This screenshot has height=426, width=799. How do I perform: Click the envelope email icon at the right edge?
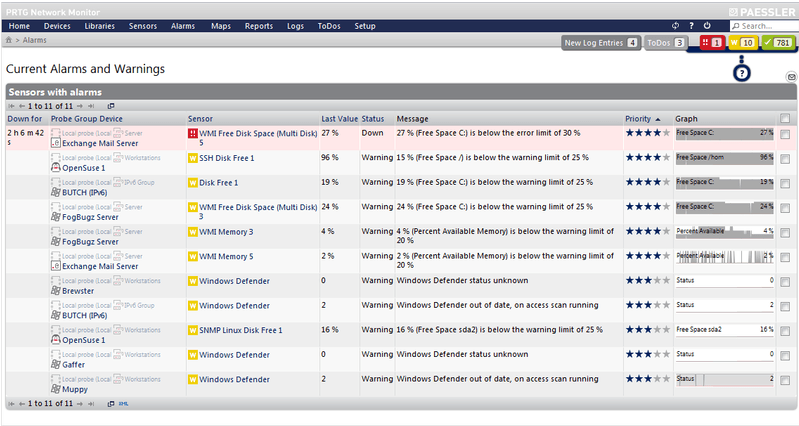point(791,77)
